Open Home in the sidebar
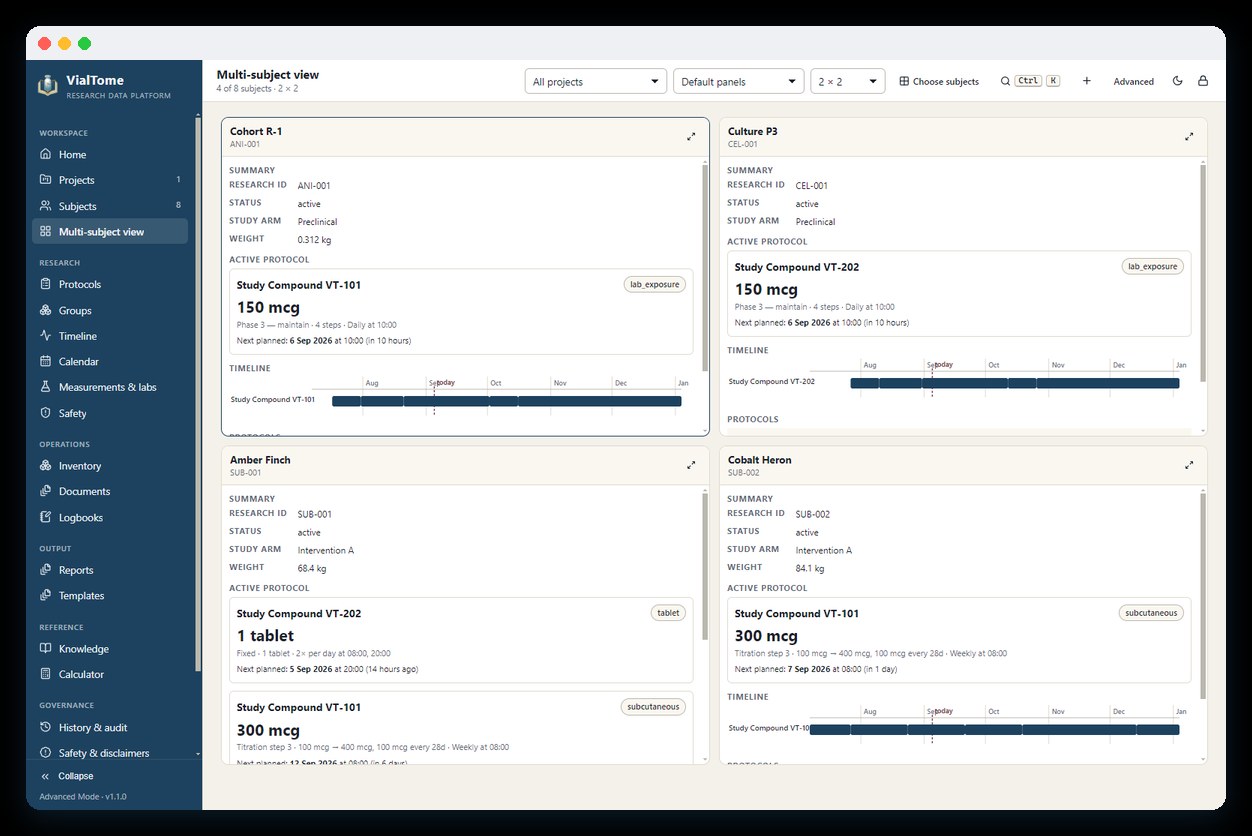Screen dimensions: 1252x836 click(x=110, y=154)
